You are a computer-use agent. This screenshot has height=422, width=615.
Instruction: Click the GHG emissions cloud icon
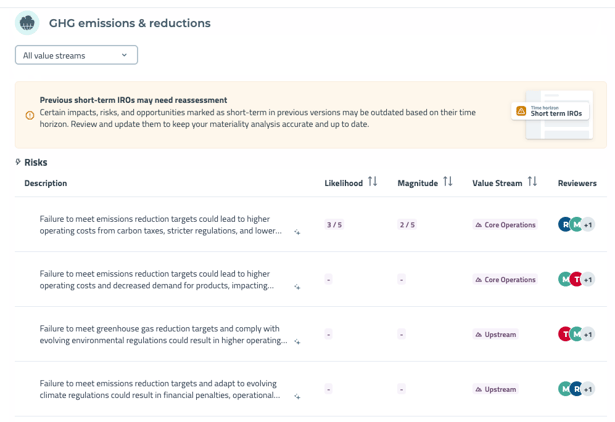click(27, 23)
